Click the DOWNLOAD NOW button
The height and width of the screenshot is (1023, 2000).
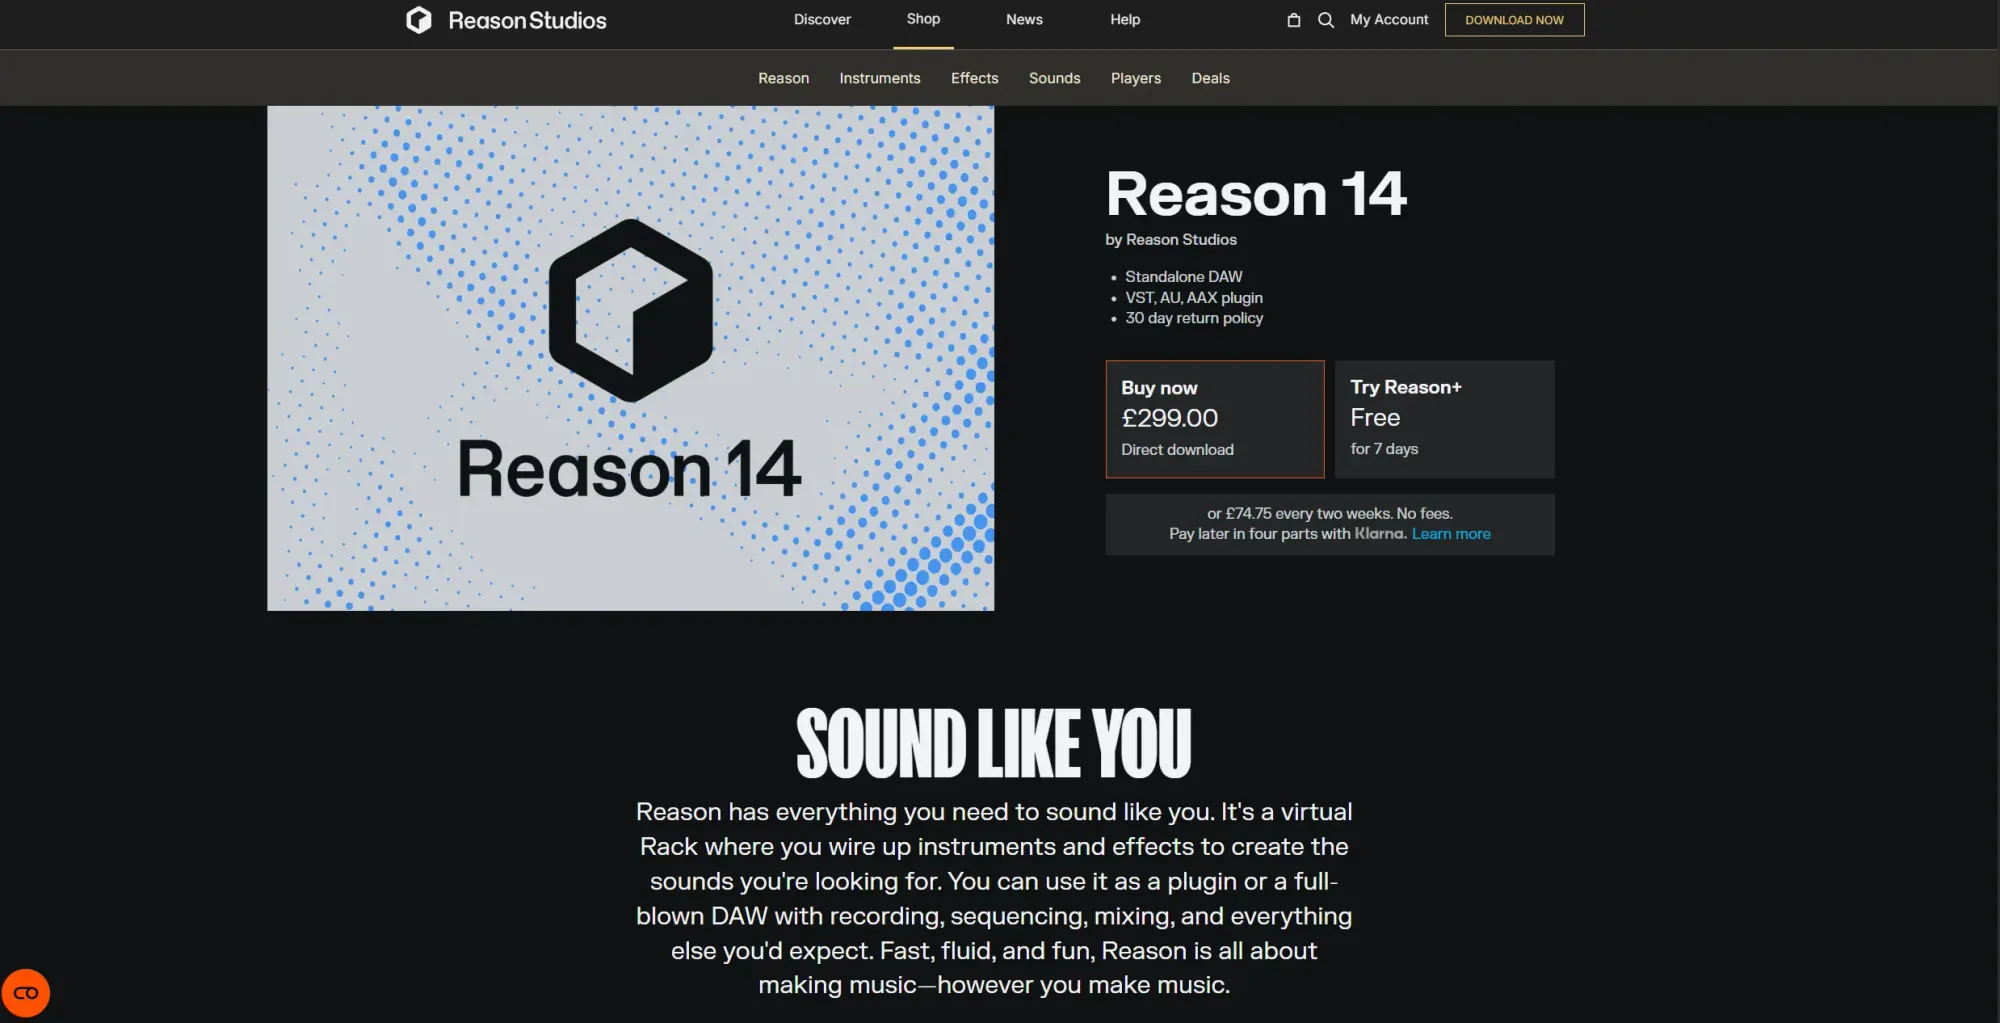coord(1514,20)
